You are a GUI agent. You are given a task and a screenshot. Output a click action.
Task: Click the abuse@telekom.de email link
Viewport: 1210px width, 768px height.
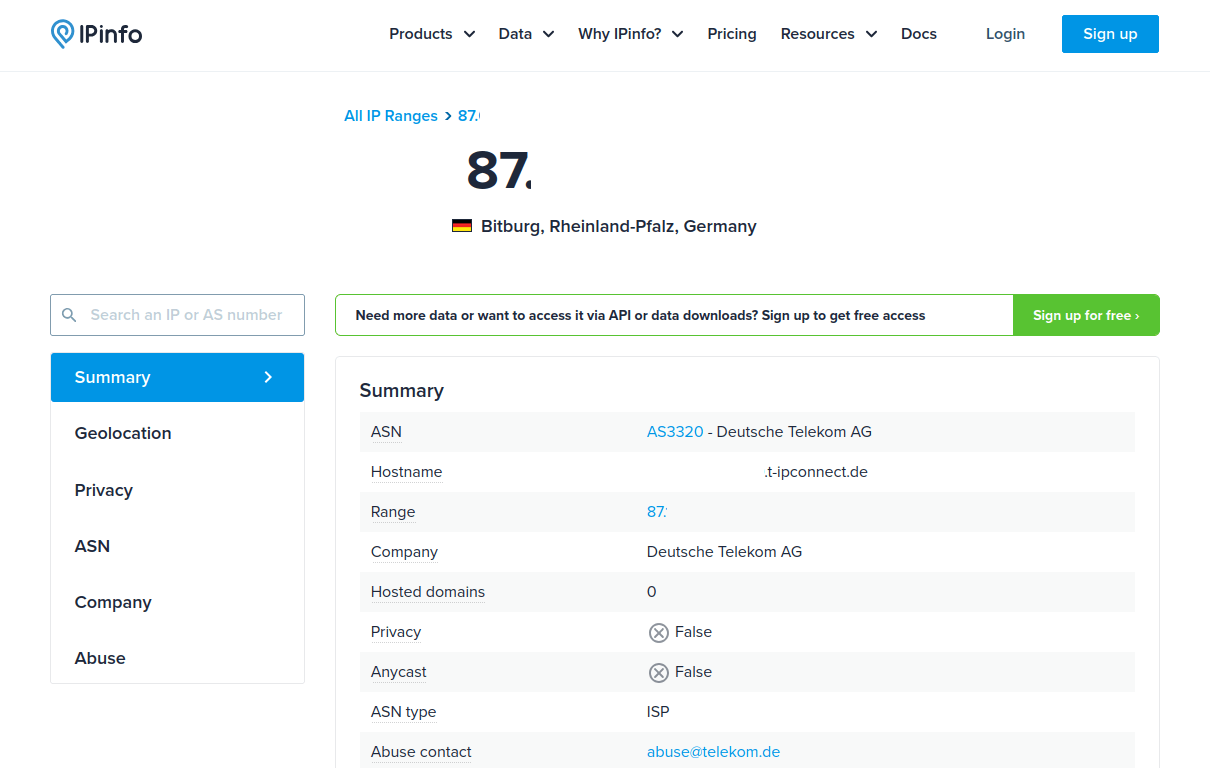713,752
